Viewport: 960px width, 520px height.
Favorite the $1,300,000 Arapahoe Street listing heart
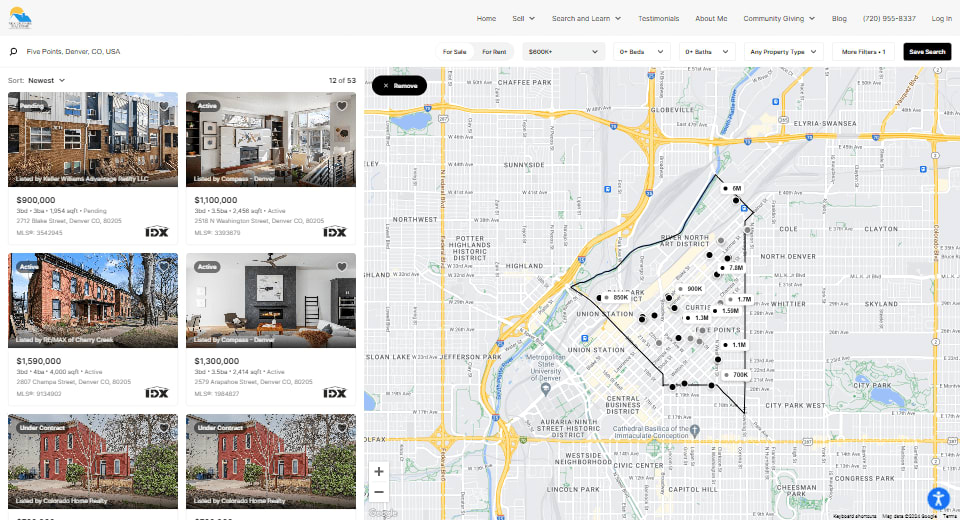342,267
